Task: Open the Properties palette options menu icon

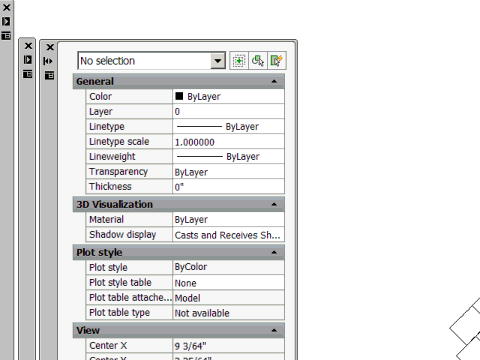Action: coord(49,75)
